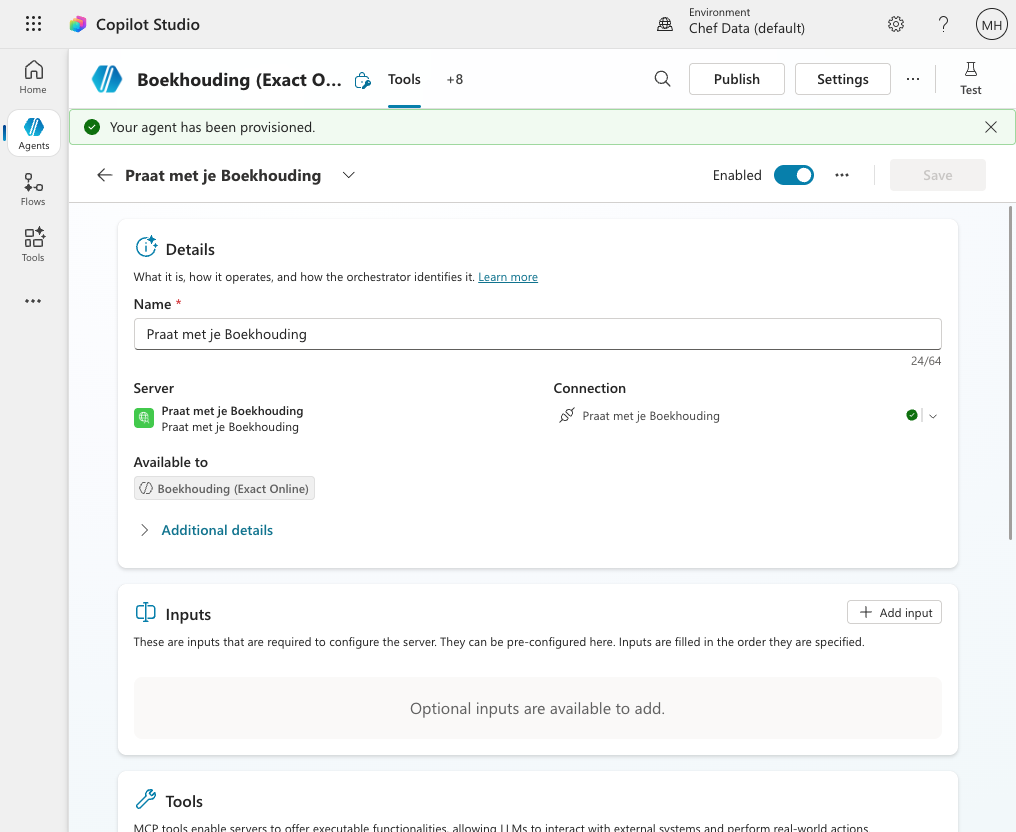Click the green success check in banner

point(92,127)
